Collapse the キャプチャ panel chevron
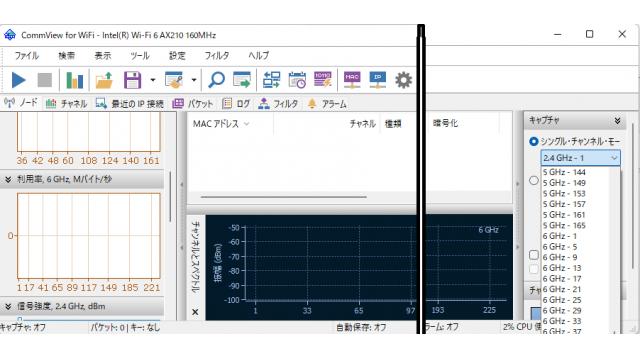The image size is (640, 360). pyautogui.click(x=617, y=120)
